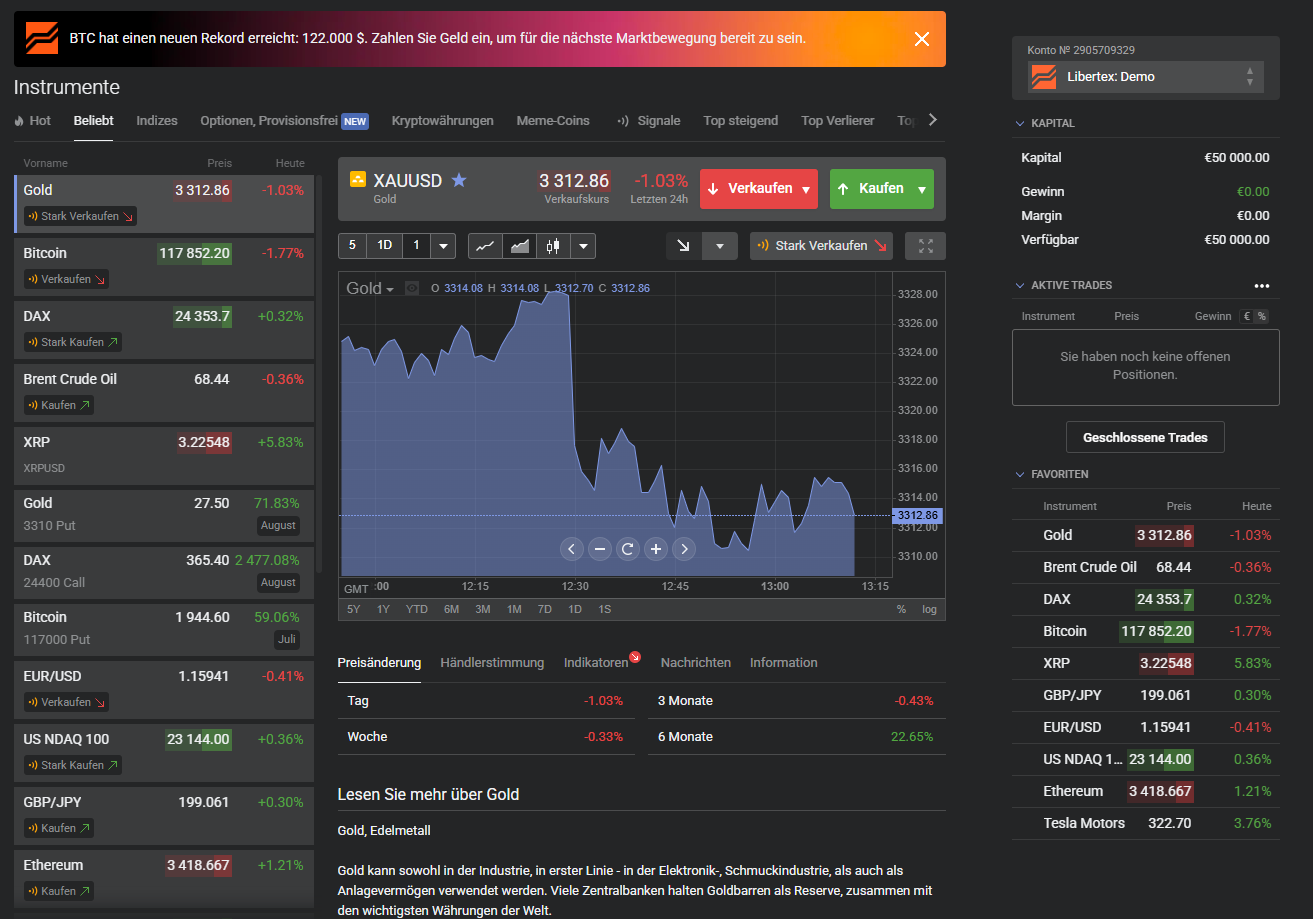Open drawing tools dropdown

point(720,246)
